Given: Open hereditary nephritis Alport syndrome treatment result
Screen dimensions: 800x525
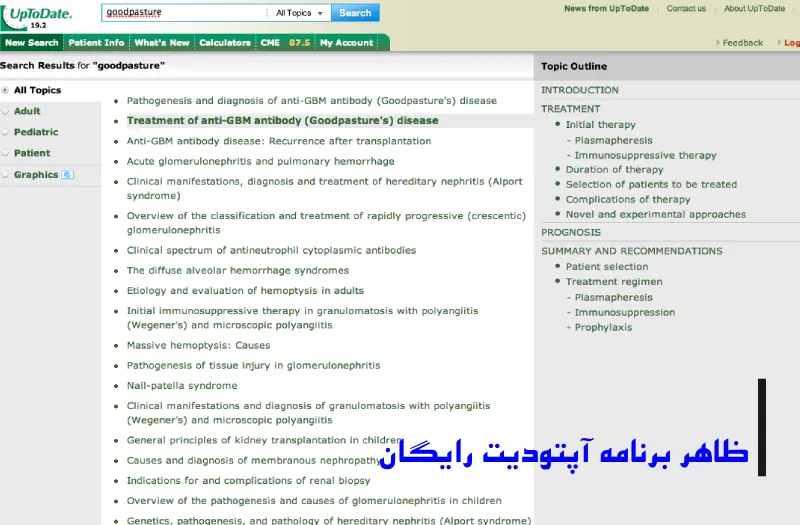Looking at the screenshot, I should [x=324, y=188].
